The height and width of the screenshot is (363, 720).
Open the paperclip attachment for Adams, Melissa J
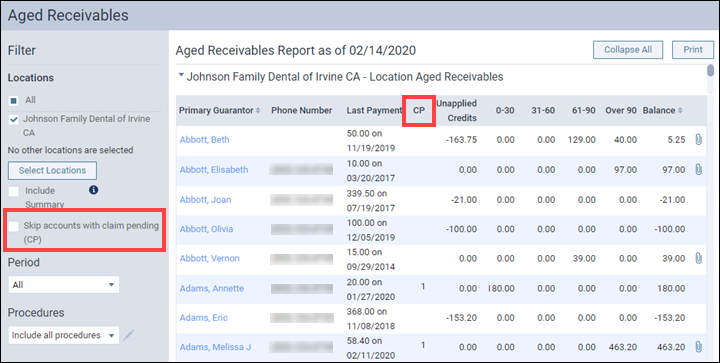tap(698, 347)
